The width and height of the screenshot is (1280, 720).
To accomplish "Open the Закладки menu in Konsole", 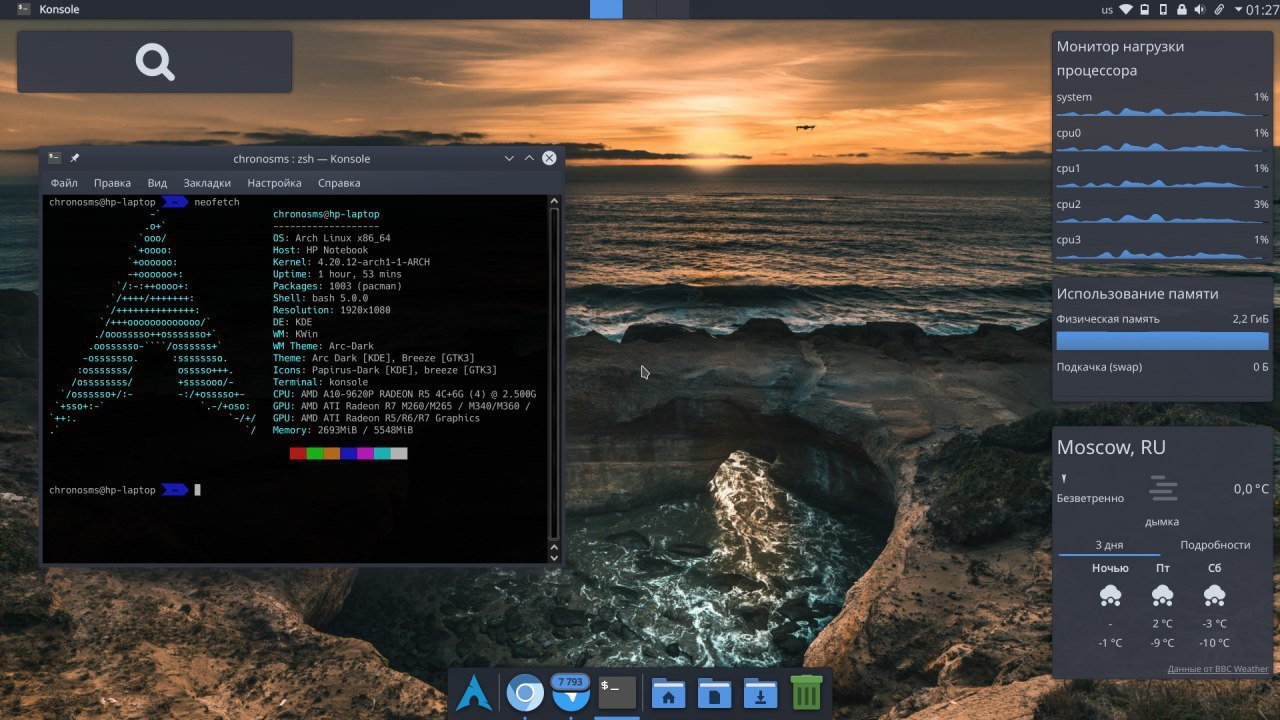I will [x=207, y=183].
